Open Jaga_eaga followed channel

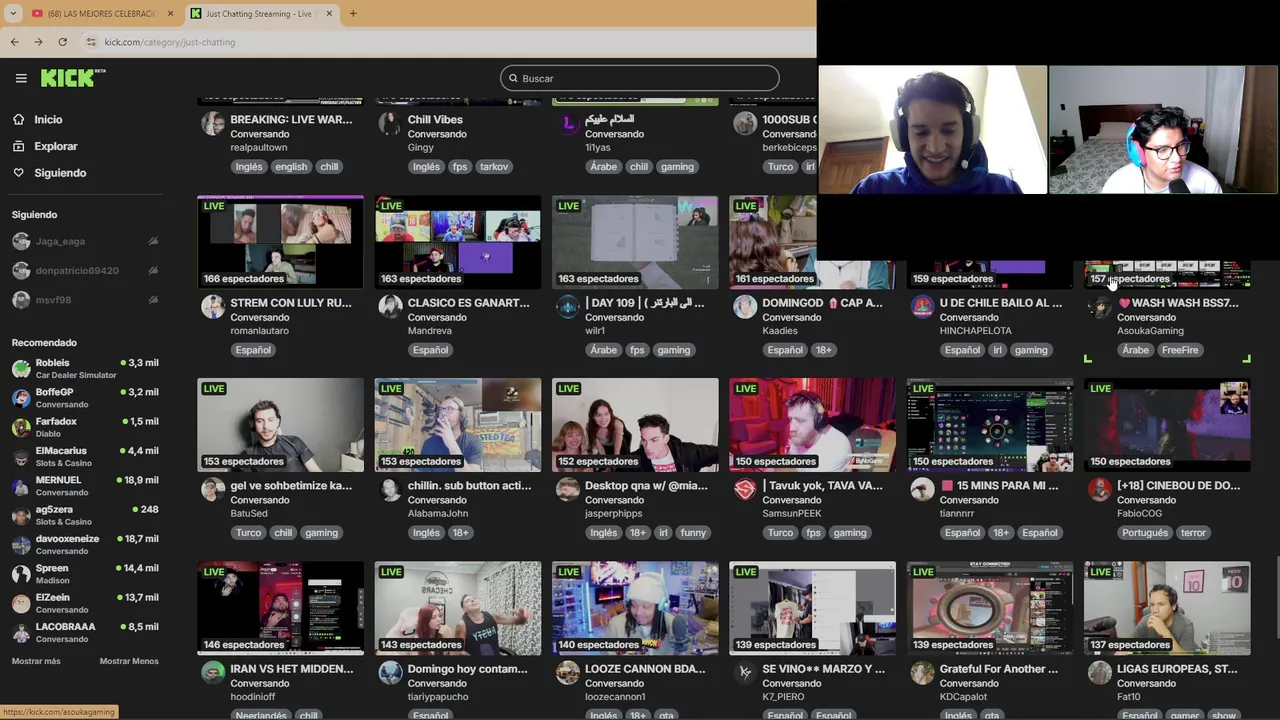[x=85, y=241]
